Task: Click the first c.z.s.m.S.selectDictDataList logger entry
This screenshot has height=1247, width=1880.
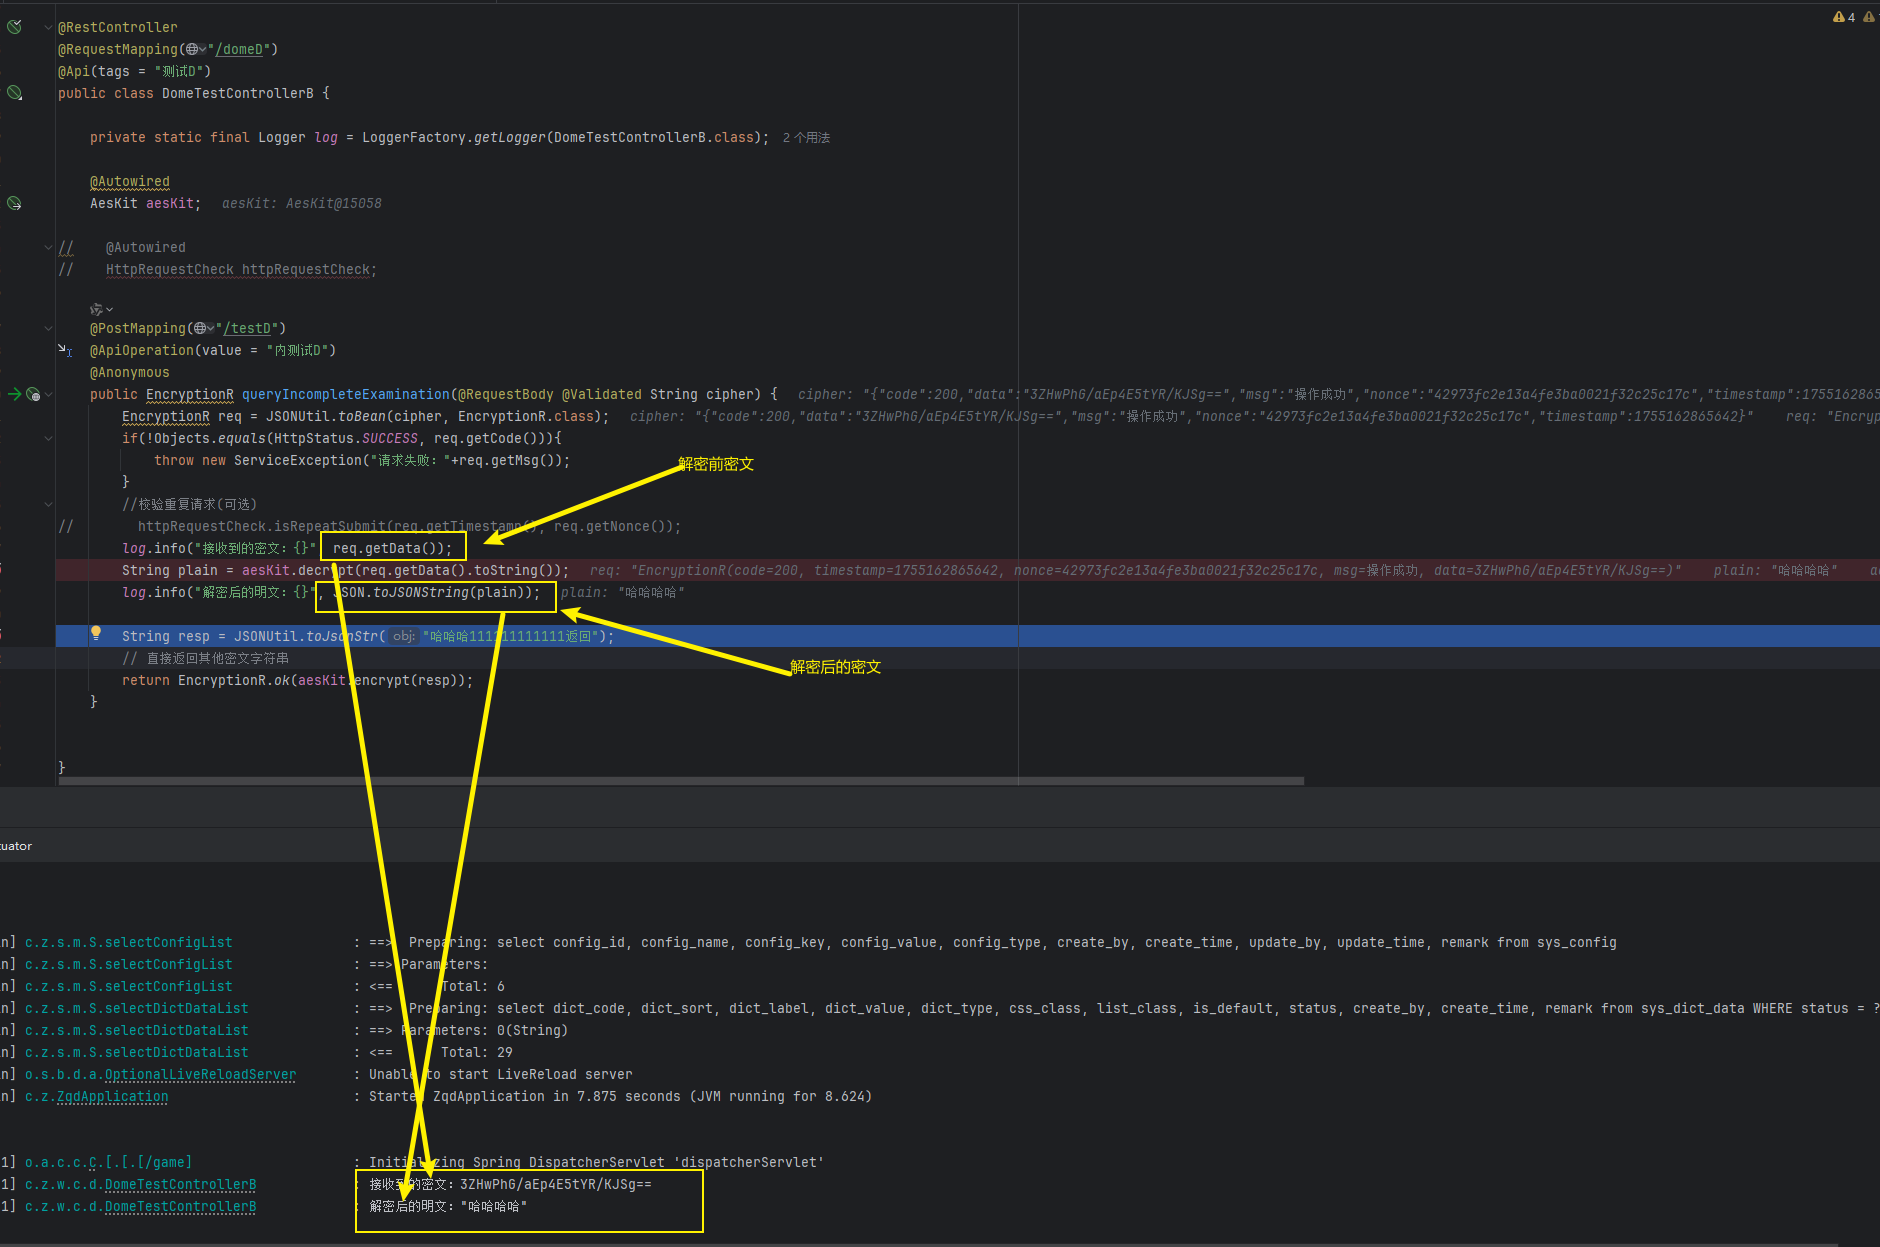Action: pyautogui.click(x=136, y=1008)
